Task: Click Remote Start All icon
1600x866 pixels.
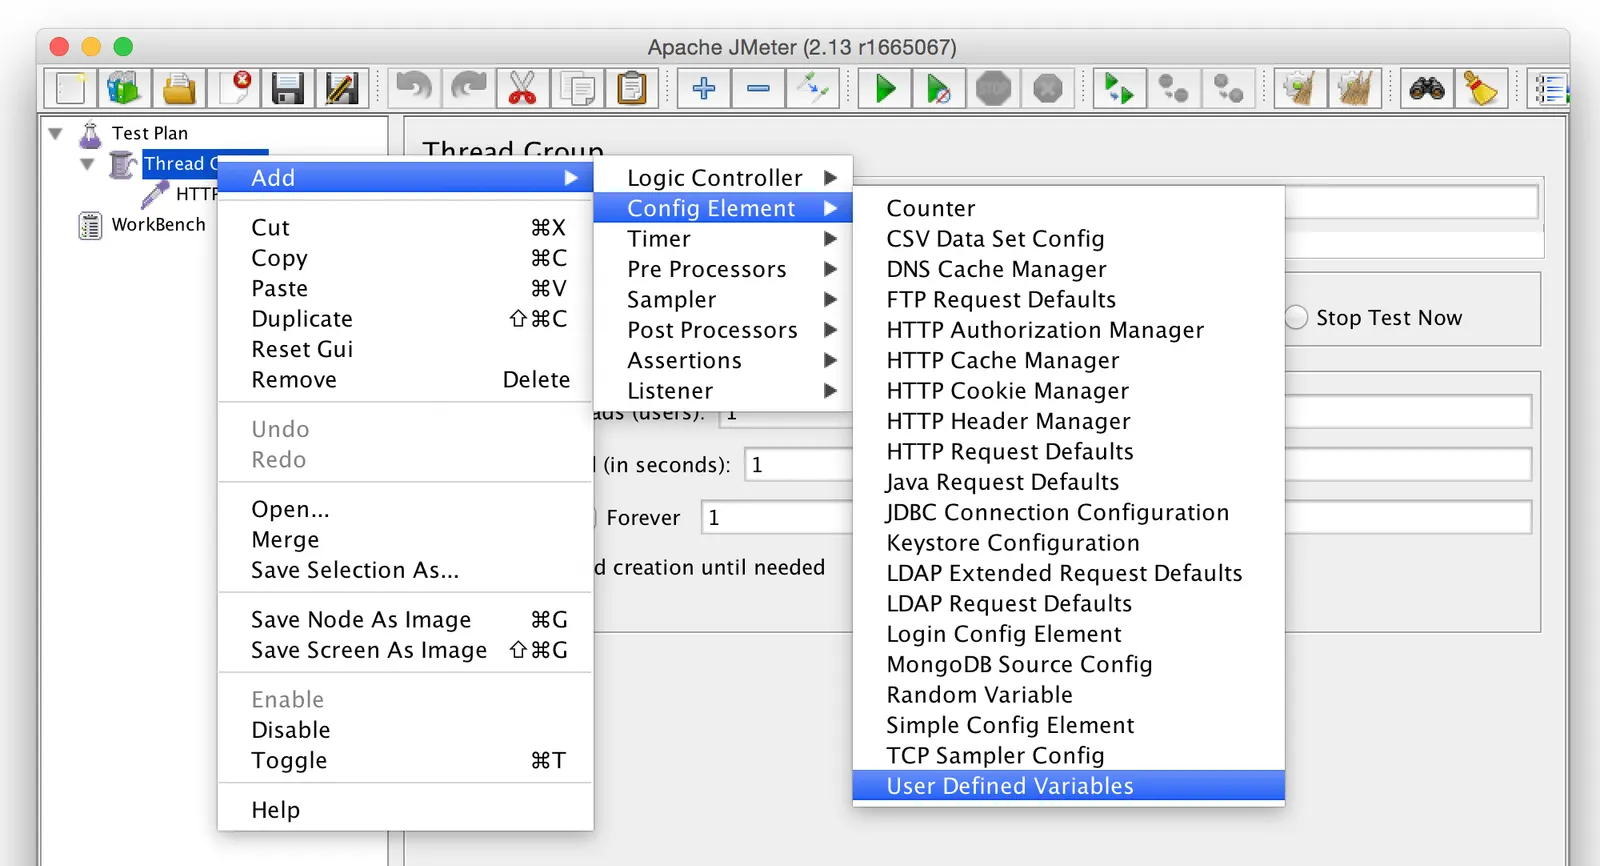Action: coord(1119,89)
